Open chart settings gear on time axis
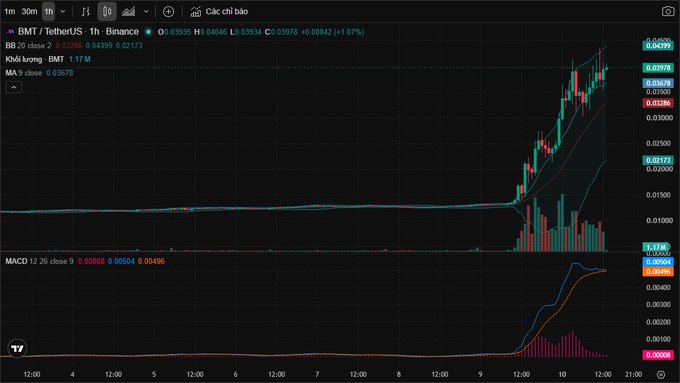Viewport: 680px width, 383px height. [x=660, y=374]
